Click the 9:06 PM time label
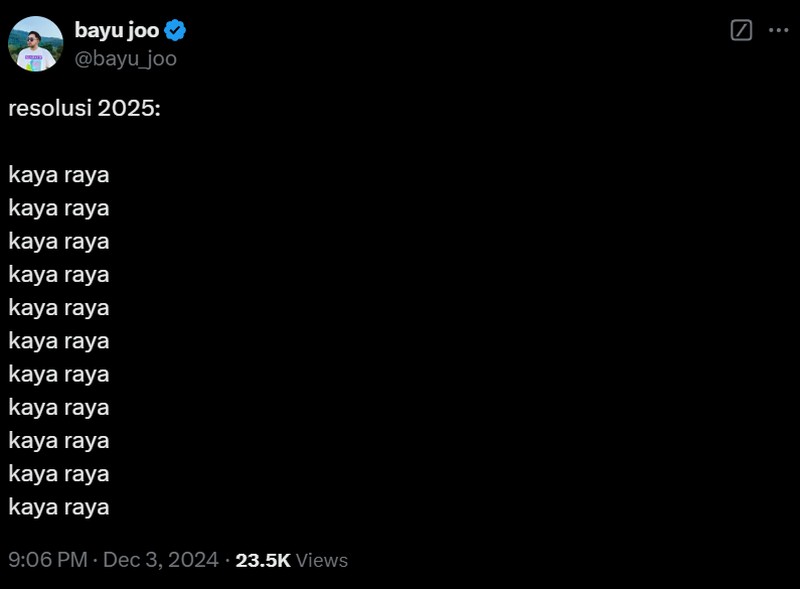The width and height of the screenshot is (800, 589). (43, 560)
